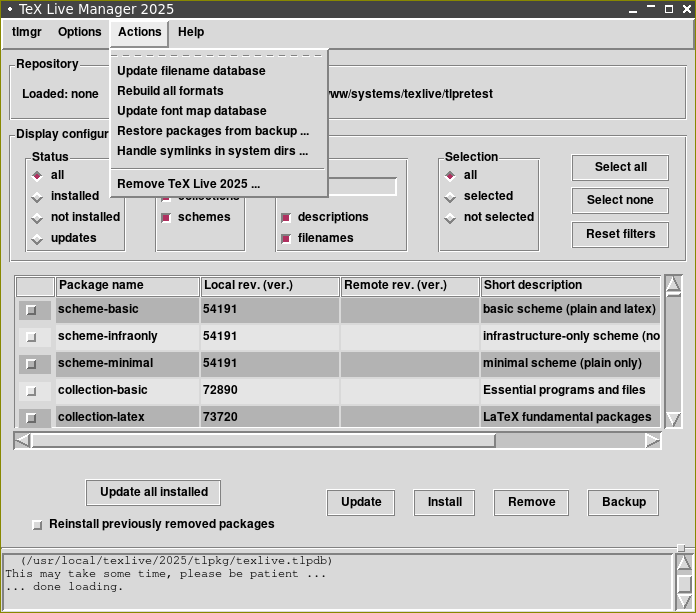Select the 'not selected' selection radio

(x=451, y=217)
